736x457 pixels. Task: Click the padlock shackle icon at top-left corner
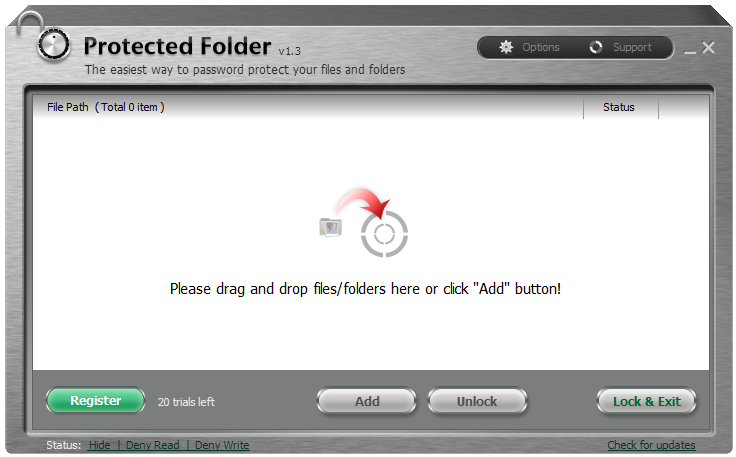click(x=30, y=23)
